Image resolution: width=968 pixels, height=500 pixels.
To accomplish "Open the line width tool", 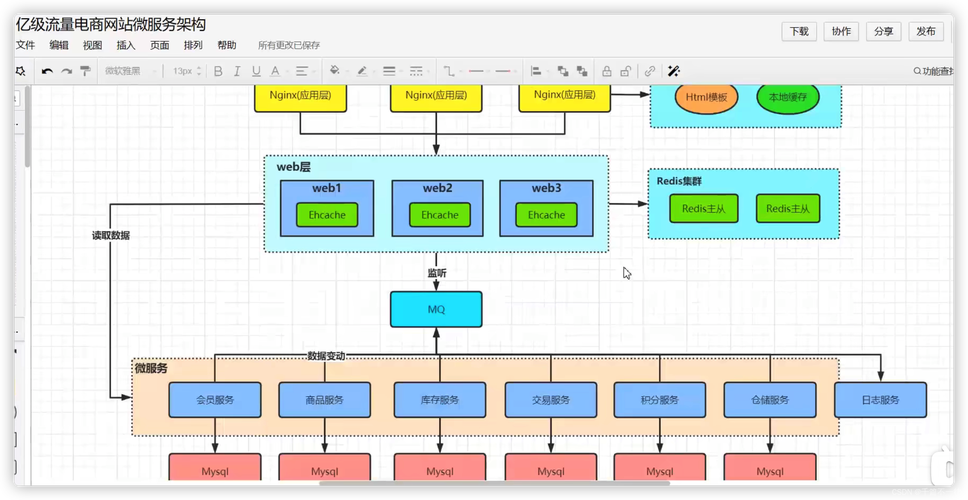I will [389, 72].
